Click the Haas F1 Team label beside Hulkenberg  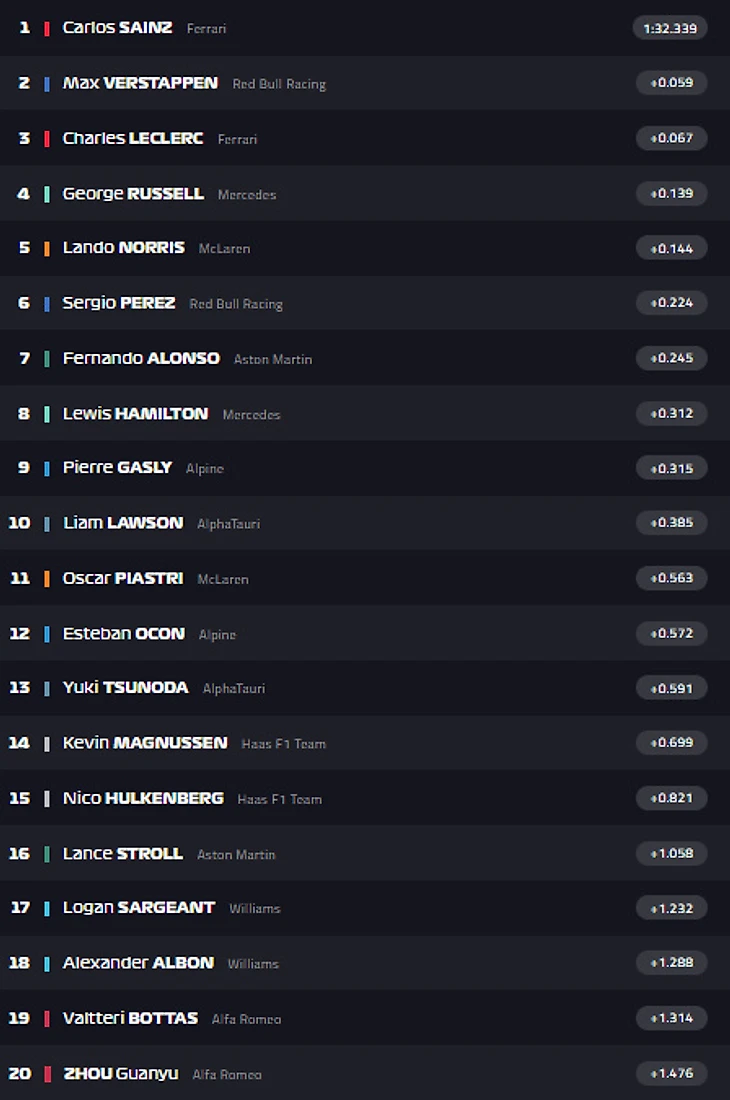click(x=279, y=799)
